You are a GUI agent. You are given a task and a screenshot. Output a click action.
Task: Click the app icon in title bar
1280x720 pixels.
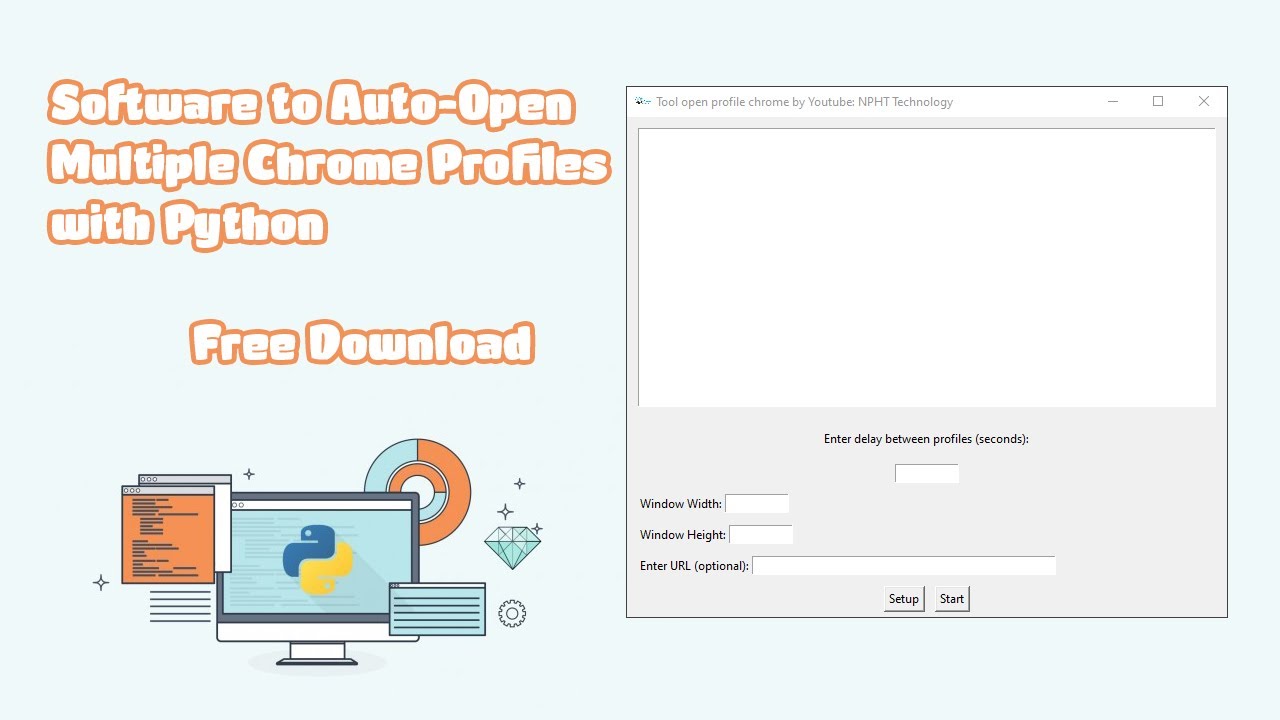pos(643,101)
